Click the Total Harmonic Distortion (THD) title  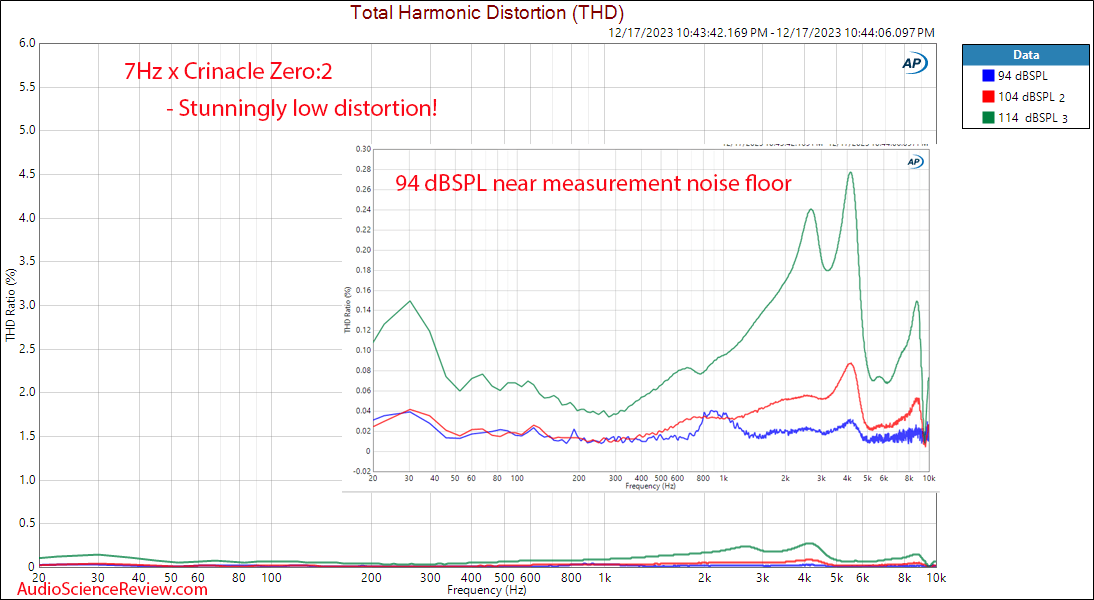pyautogui.click(x=486, y=12)
